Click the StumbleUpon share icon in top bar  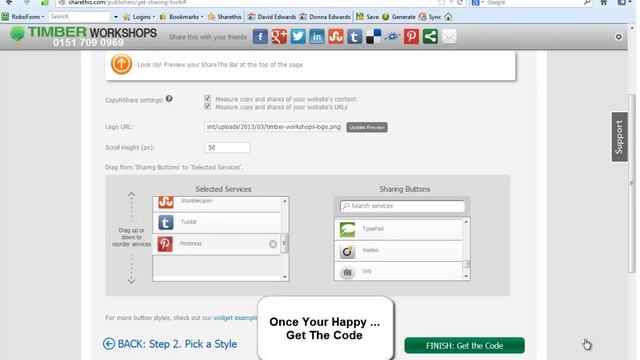pyautogui.click(x=336, y=37)
